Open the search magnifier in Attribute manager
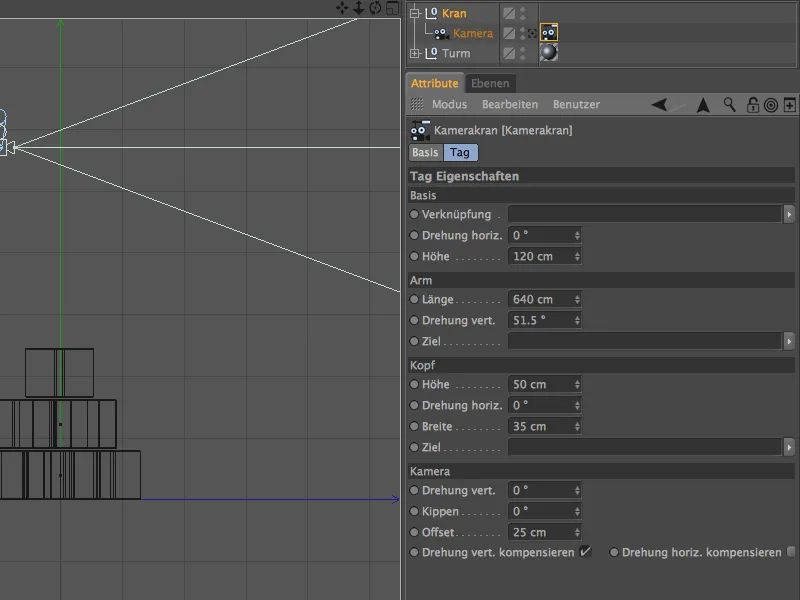The width and height of the screenshot is (800, 600). pyautogui.click(x=730, y=105)
